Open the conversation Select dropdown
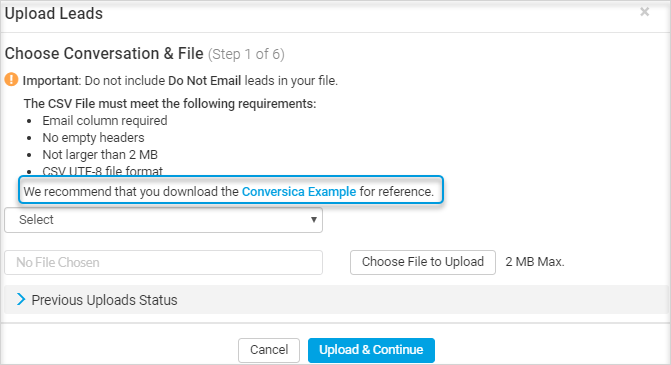Viewport: 671px width, 365px height. (x=163, y=220)
